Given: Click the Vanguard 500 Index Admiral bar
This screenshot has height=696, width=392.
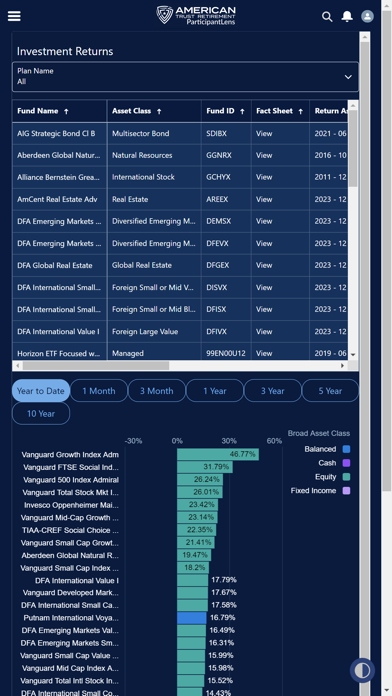Looking at the screenshot, I should pyautogui.click(x=200, y=479).
